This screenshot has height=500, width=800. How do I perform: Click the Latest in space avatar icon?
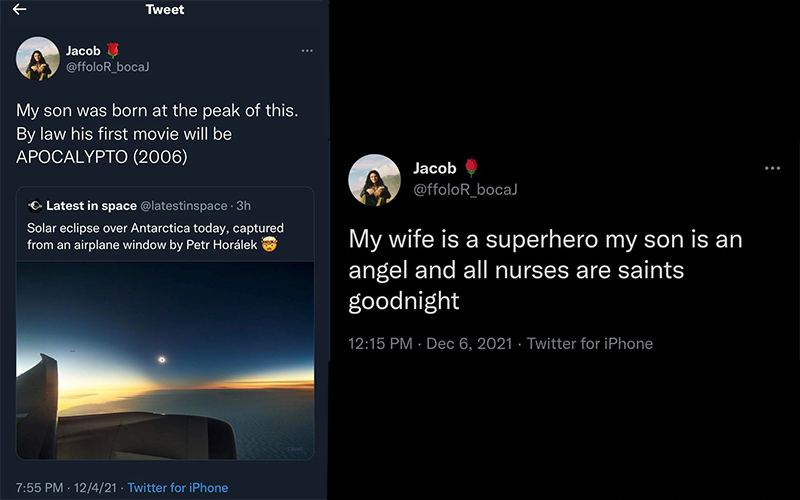click(35, 205)
